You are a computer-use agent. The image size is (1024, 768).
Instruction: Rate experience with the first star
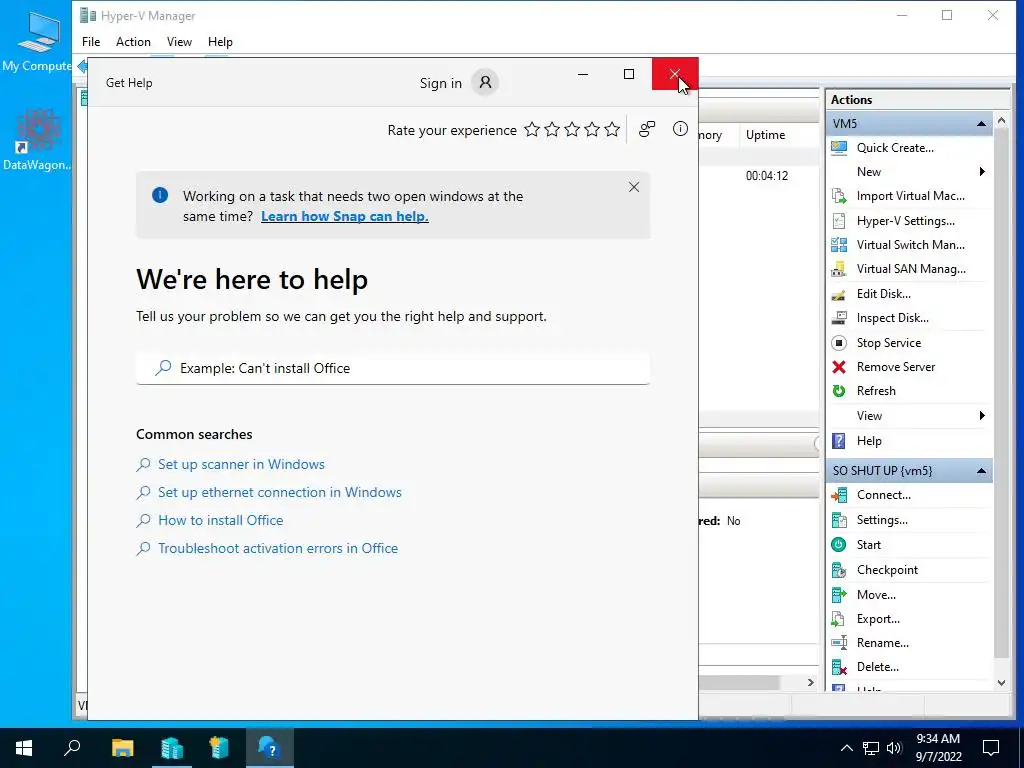[x=532, y=129]
